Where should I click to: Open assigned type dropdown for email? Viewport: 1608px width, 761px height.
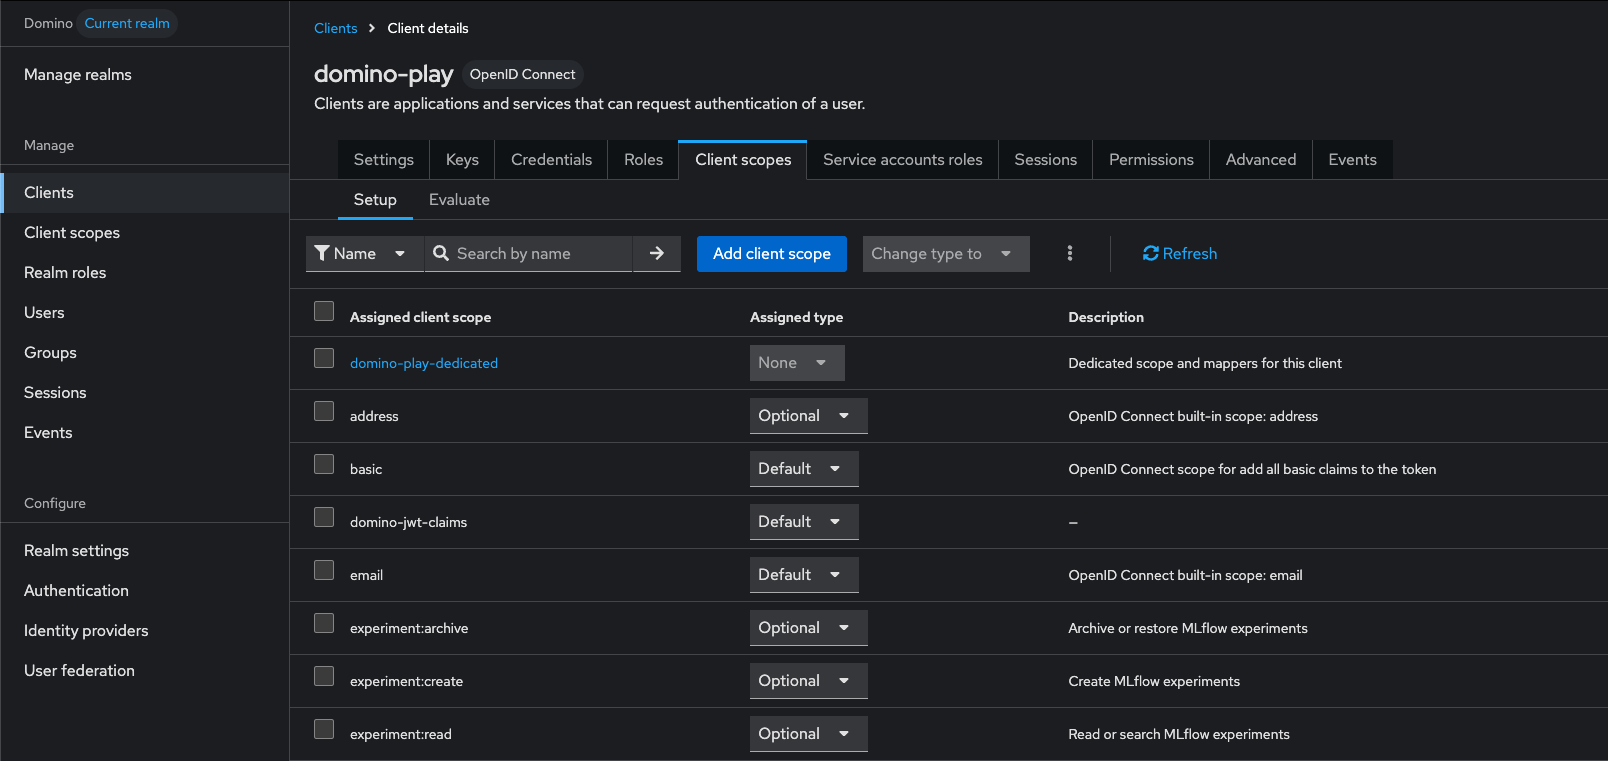pyautogui.click(x=804, y=575)
